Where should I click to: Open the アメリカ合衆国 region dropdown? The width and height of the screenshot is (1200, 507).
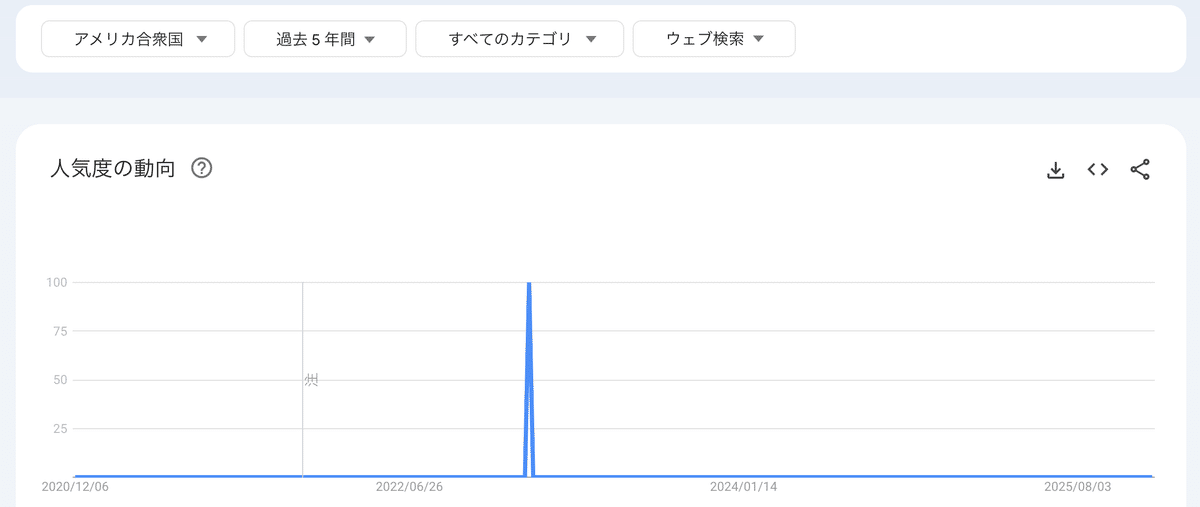pos(138,40)
